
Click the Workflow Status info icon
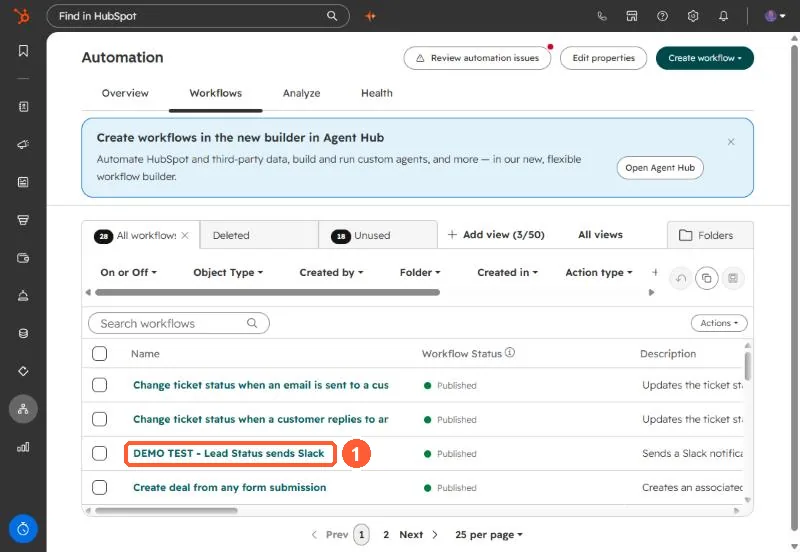(510, 353)
